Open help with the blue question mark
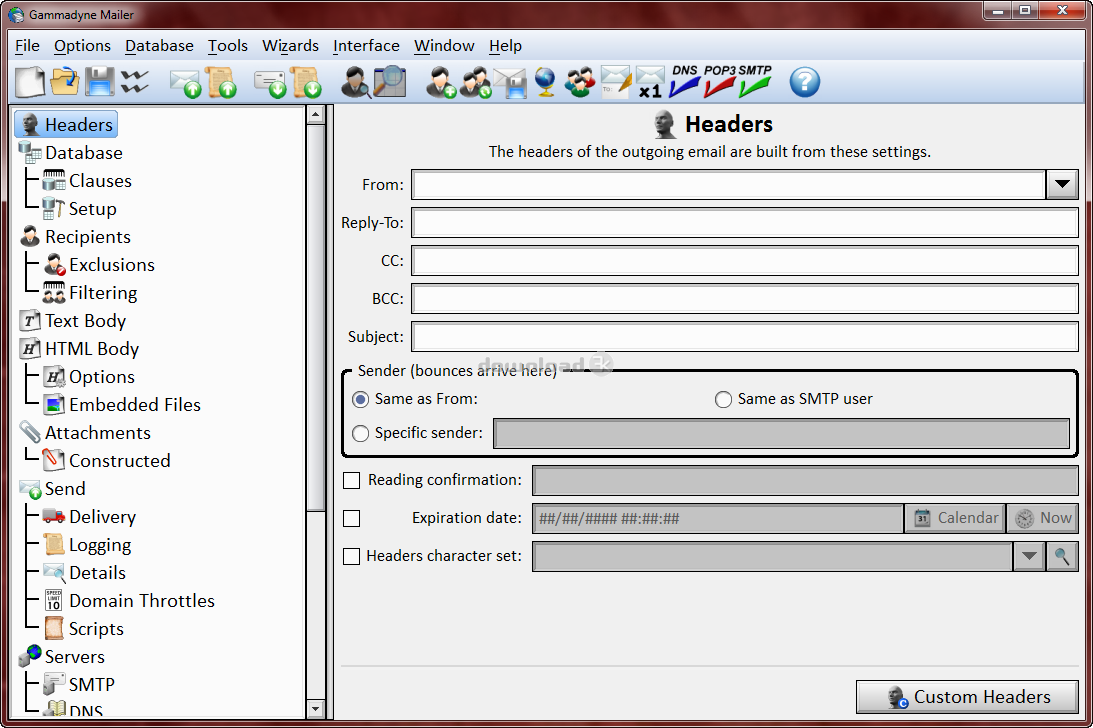1093x728 pixels. (x=804, y=82)
